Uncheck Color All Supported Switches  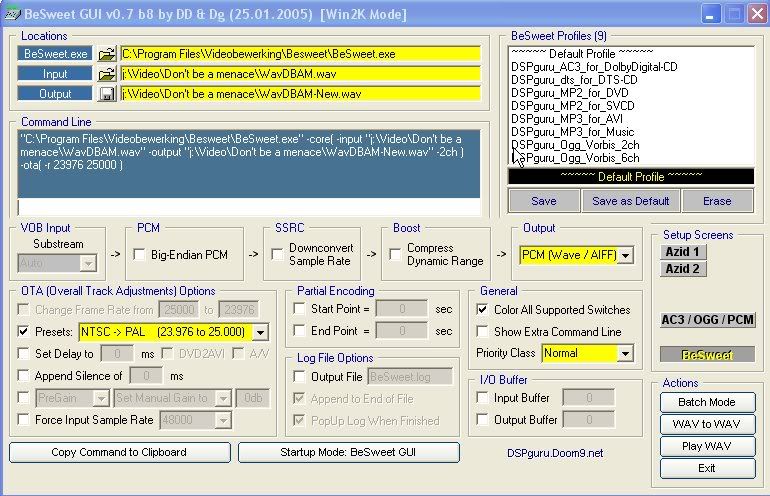point(482,309)
